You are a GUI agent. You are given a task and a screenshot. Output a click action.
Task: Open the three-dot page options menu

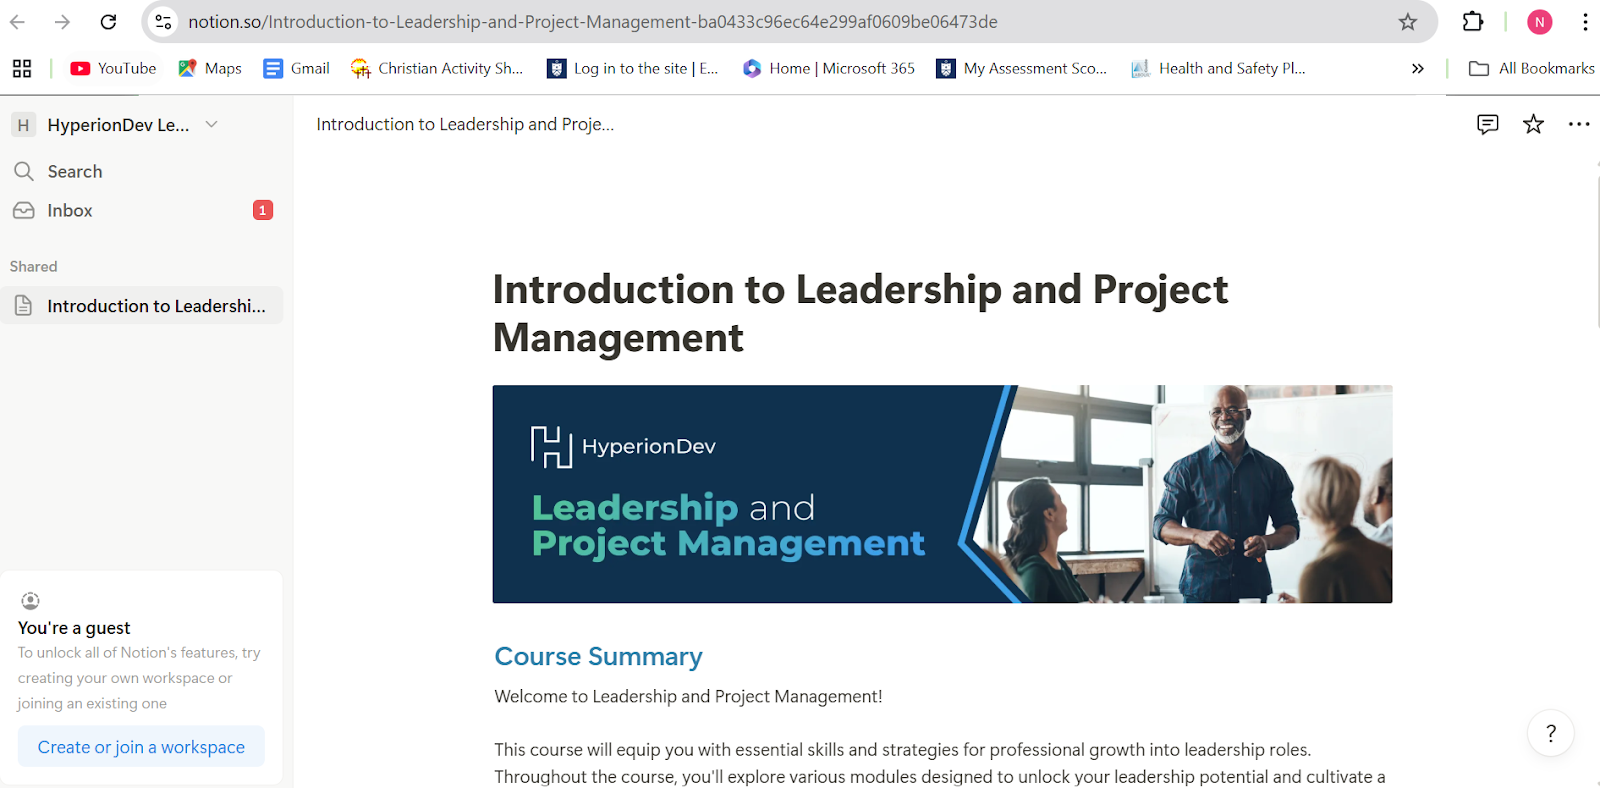pos(1579,124)
